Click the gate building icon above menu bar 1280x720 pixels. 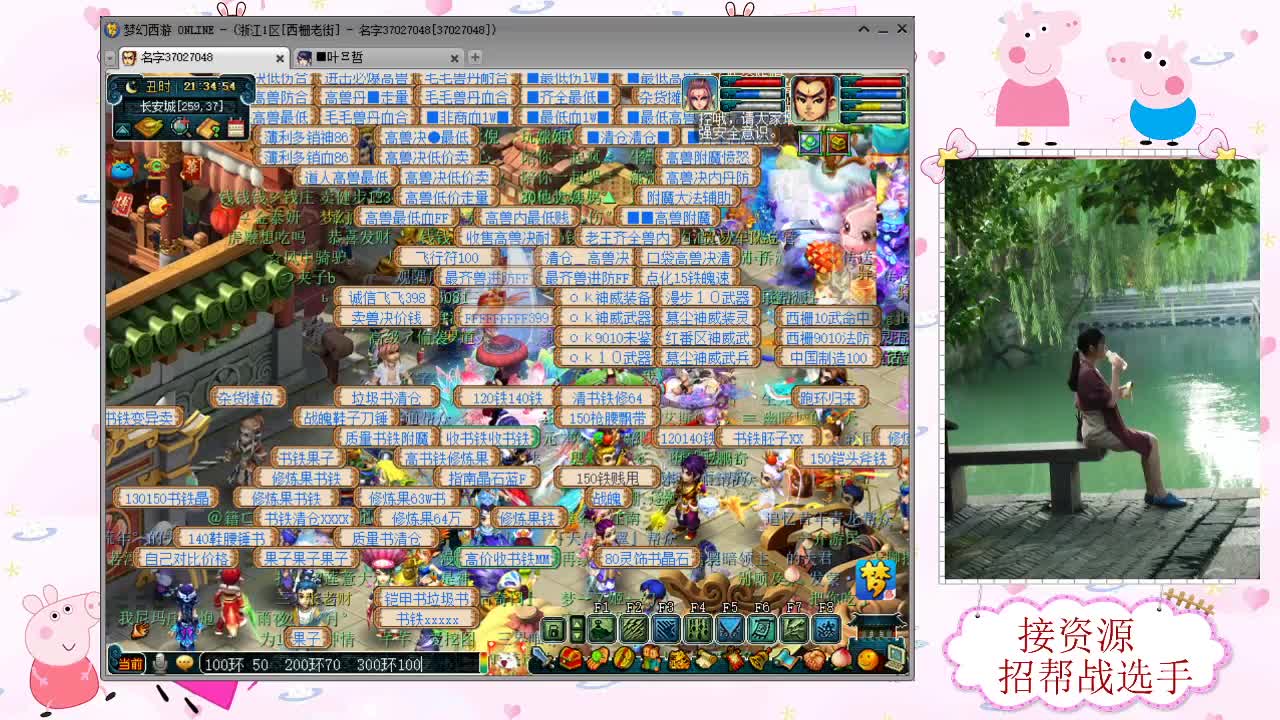click(x=878, y=625)
